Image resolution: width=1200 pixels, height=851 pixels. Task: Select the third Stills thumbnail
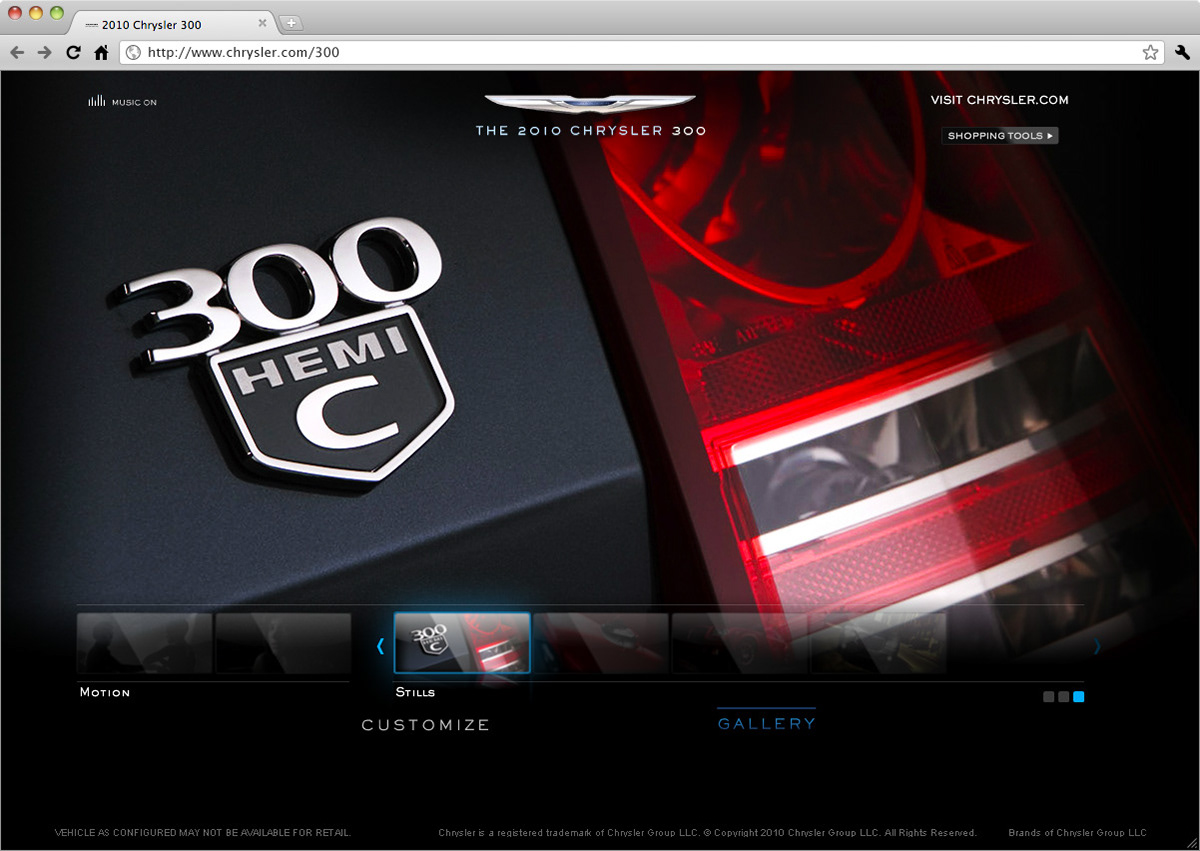coord(739,643)
